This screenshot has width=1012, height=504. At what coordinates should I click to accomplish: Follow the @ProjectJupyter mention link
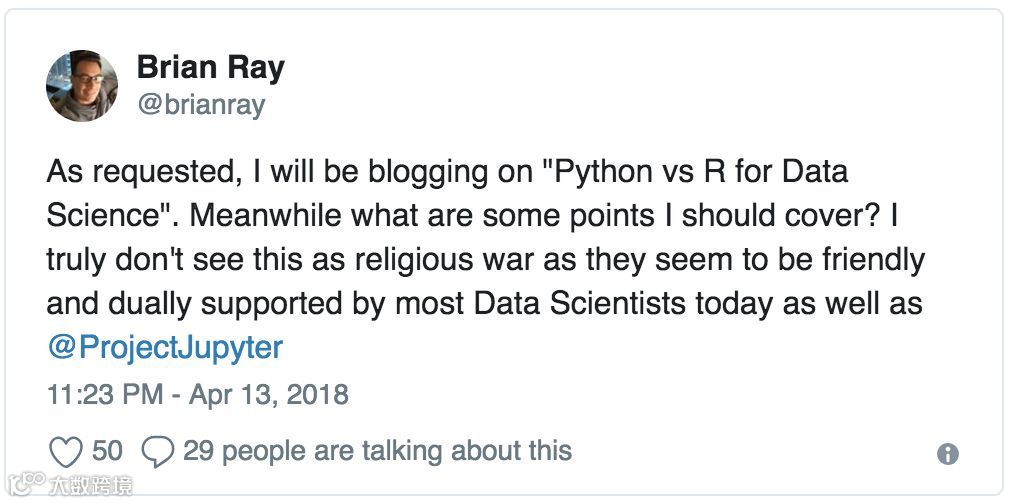point(165,347)
